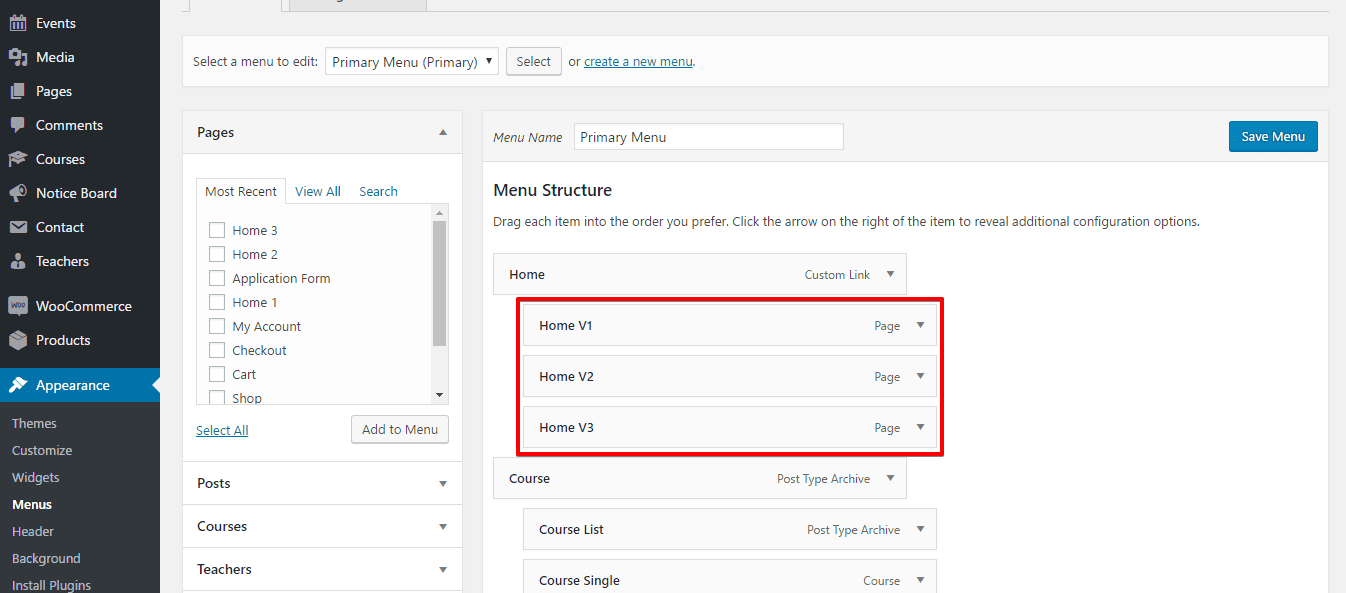Click into the Menu Name text field
The width and height of the screenshot is (1346, 593).
[708, 137]
